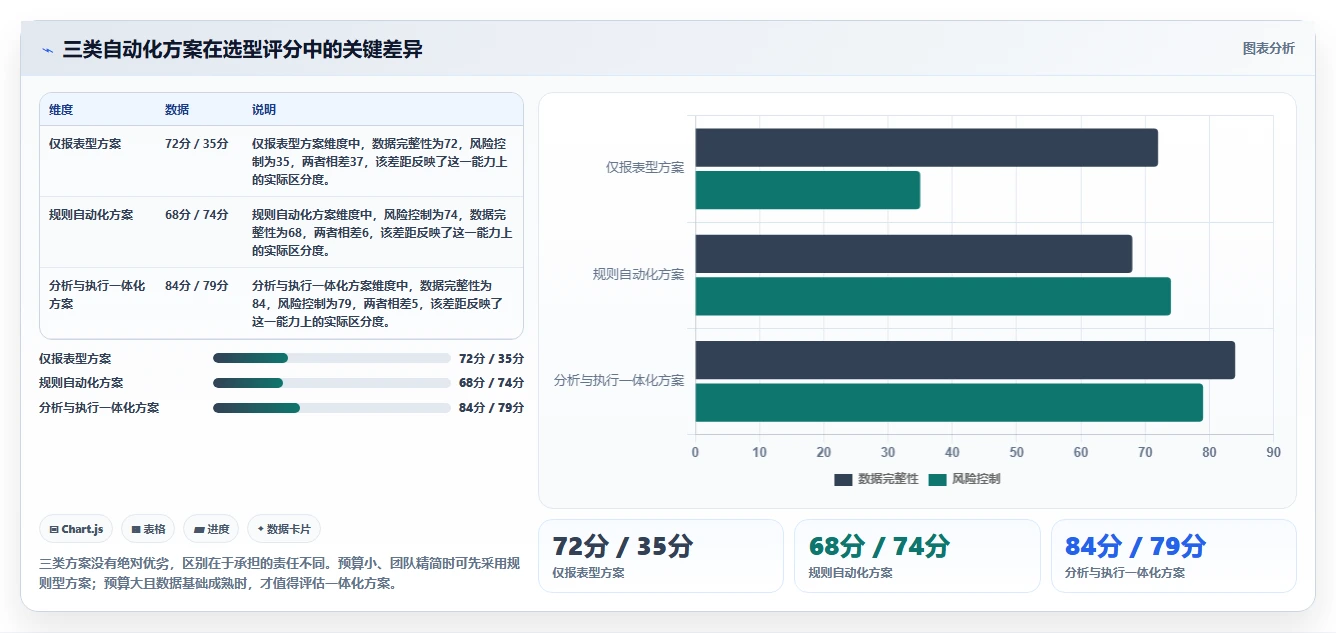
Task: Click the 说明 column header
Action: click(x=264, y=109)
